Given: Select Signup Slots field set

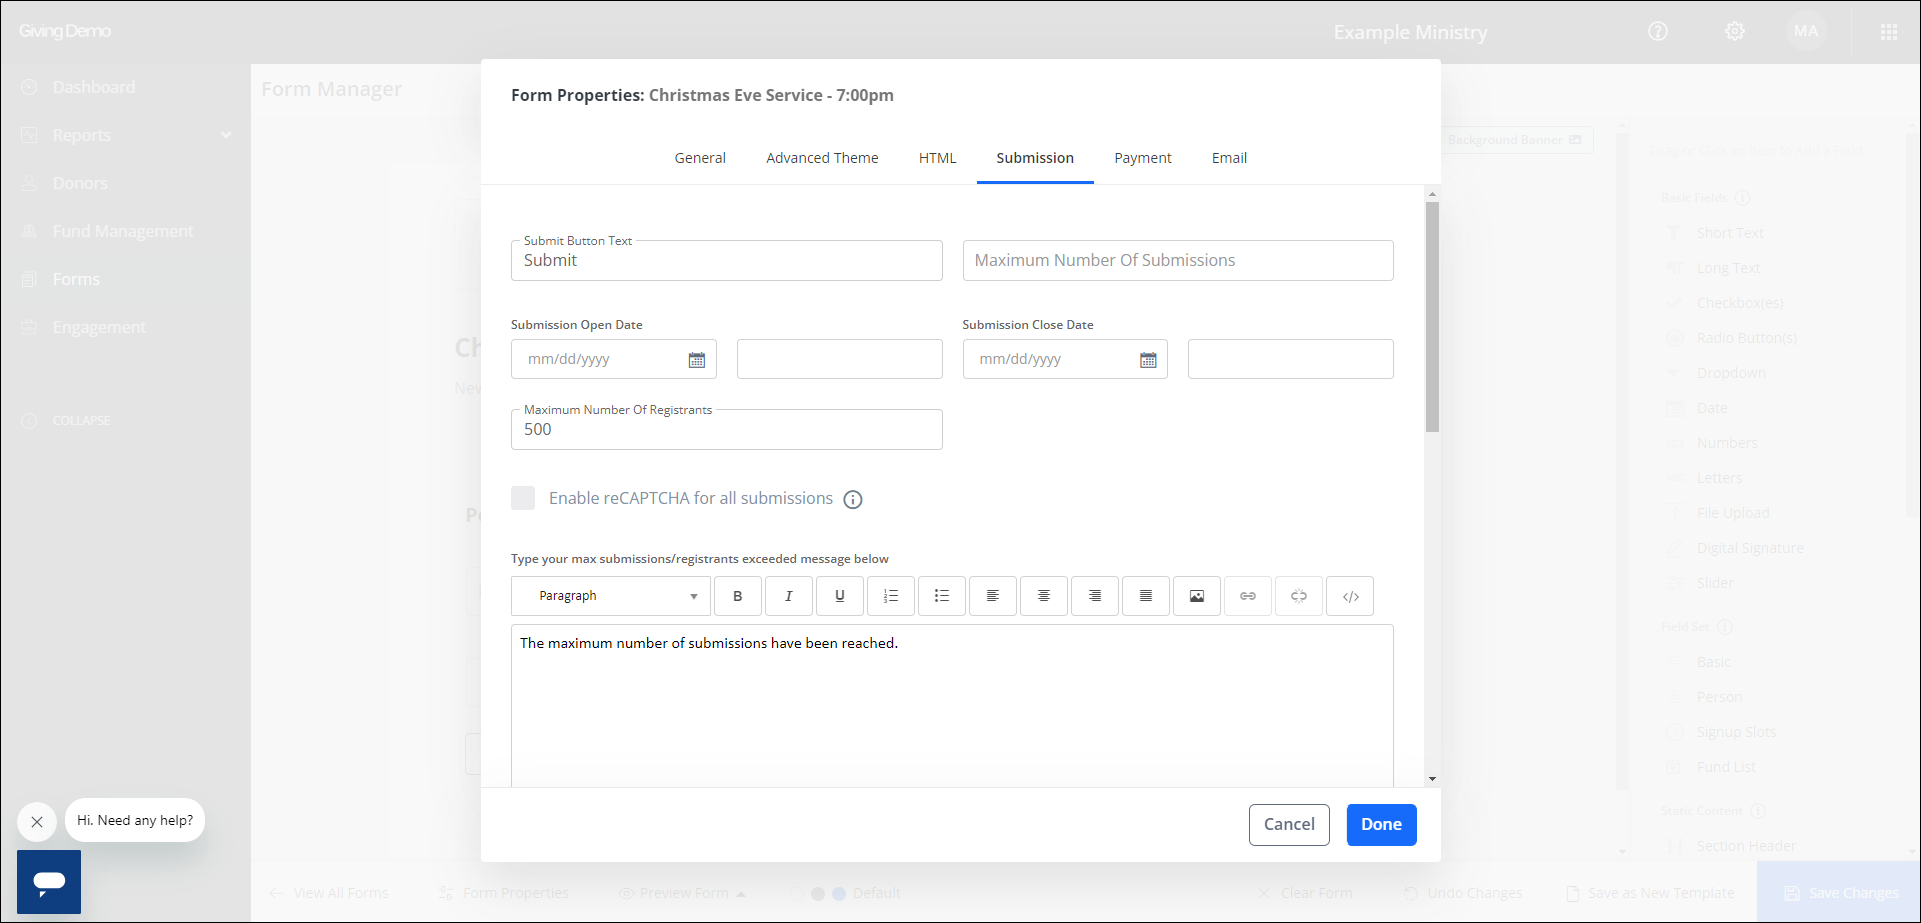Looking at the screenshot, I should (x=1736, y=732).
